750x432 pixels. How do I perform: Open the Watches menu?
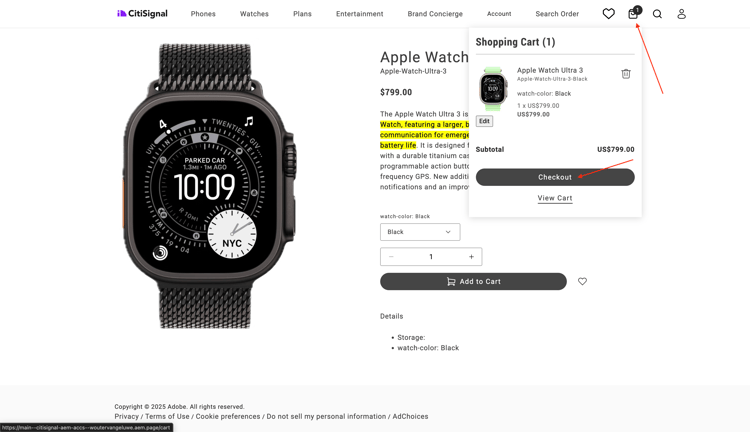(254, 14)
